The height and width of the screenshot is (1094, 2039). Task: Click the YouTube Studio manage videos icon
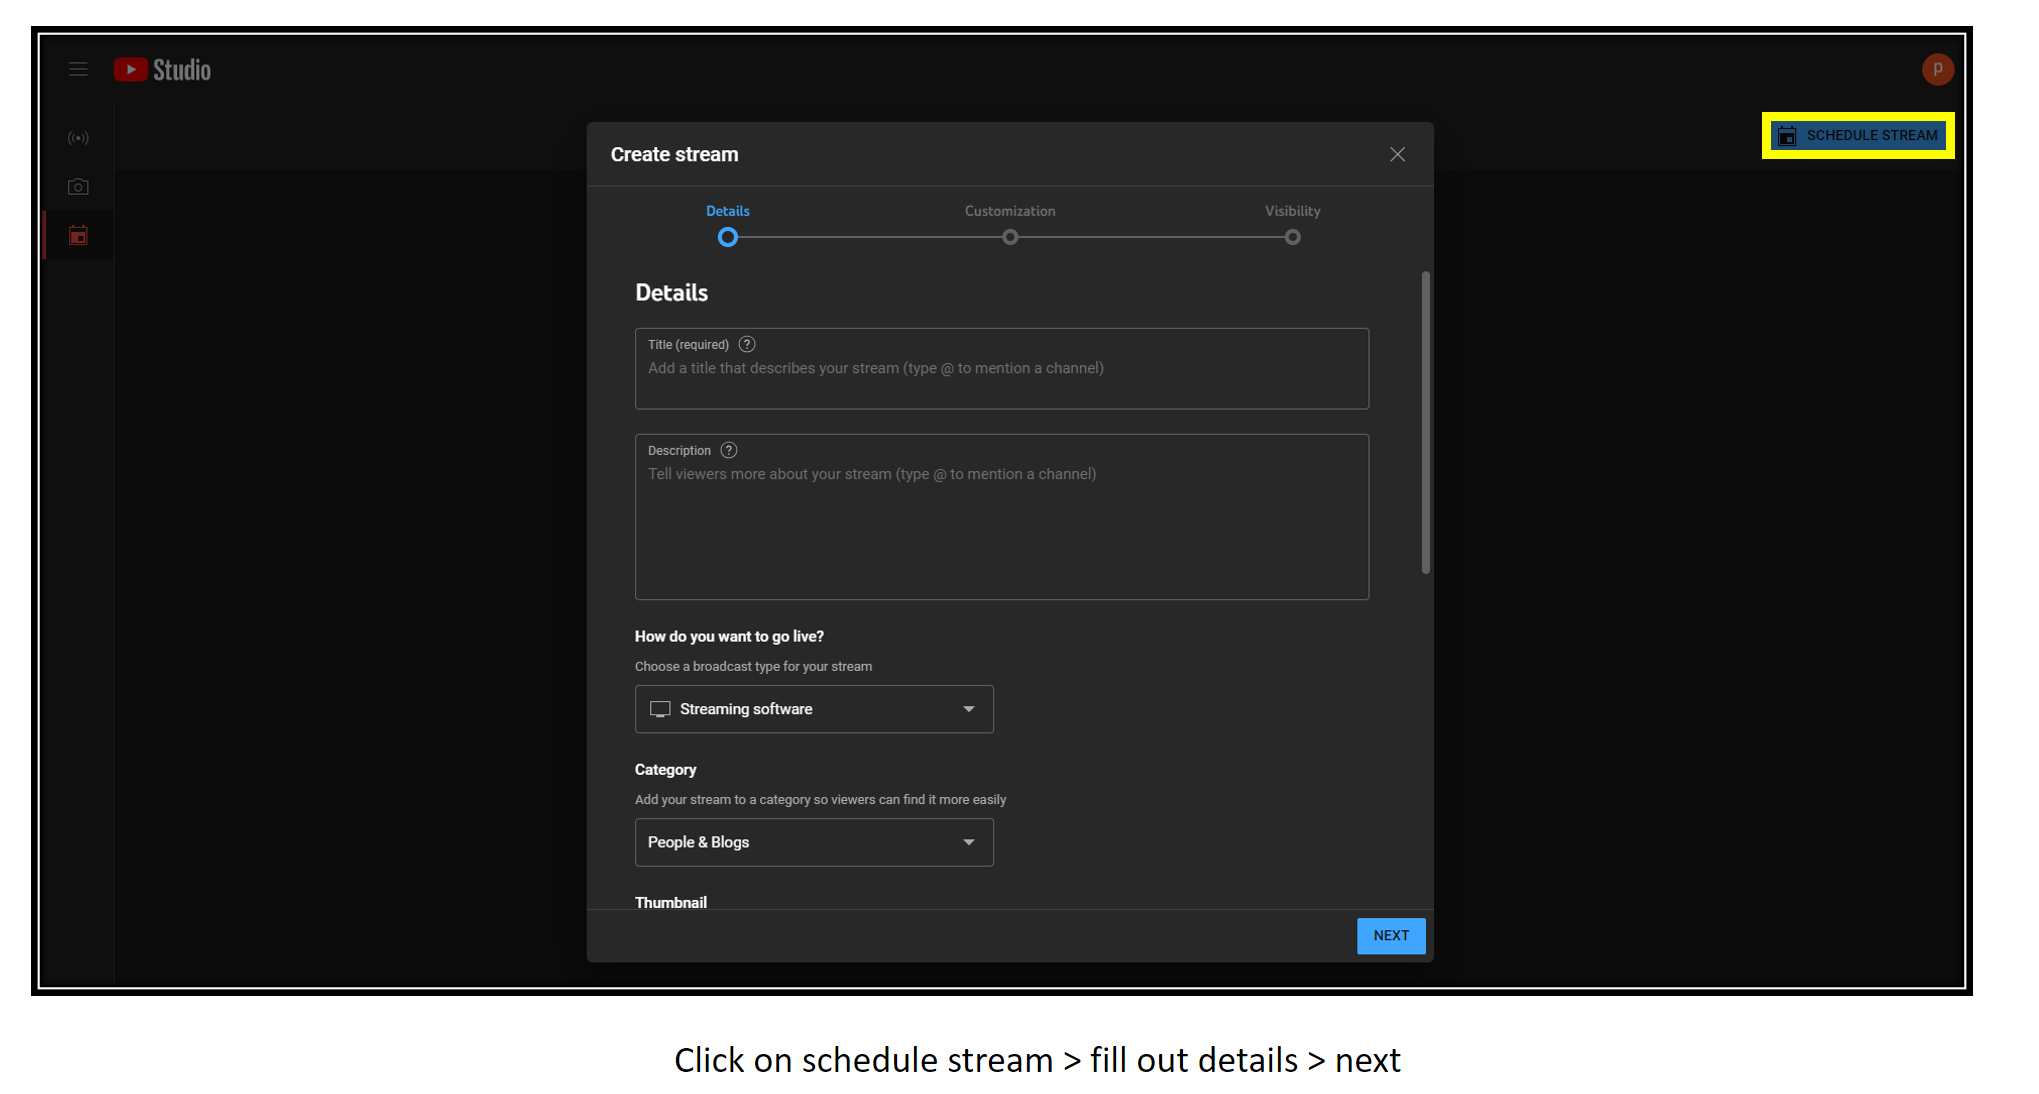click(x=77, y=235)
